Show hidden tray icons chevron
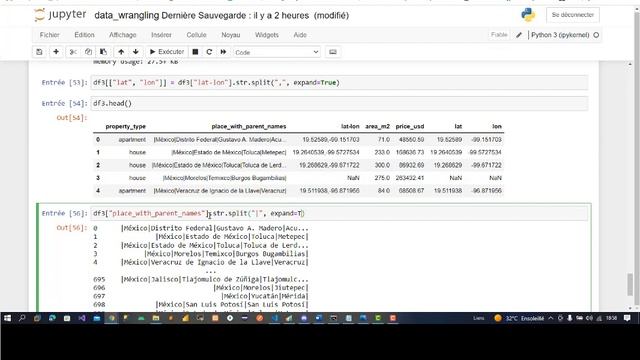Viewport: 640px width, 360px height. tap(551, 318)
